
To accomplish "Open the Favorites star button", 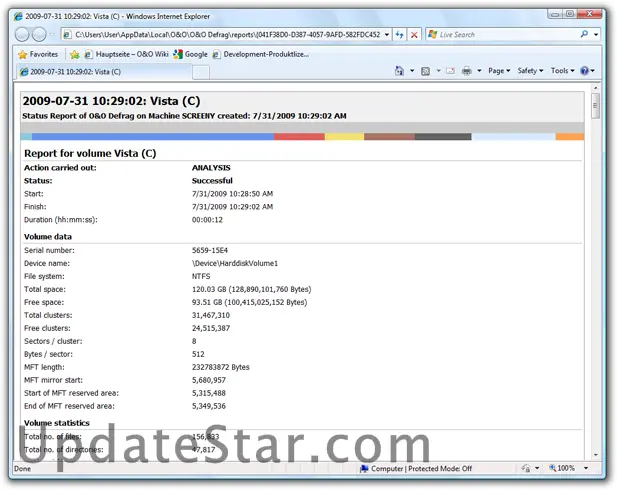I will tap(23, 54).
